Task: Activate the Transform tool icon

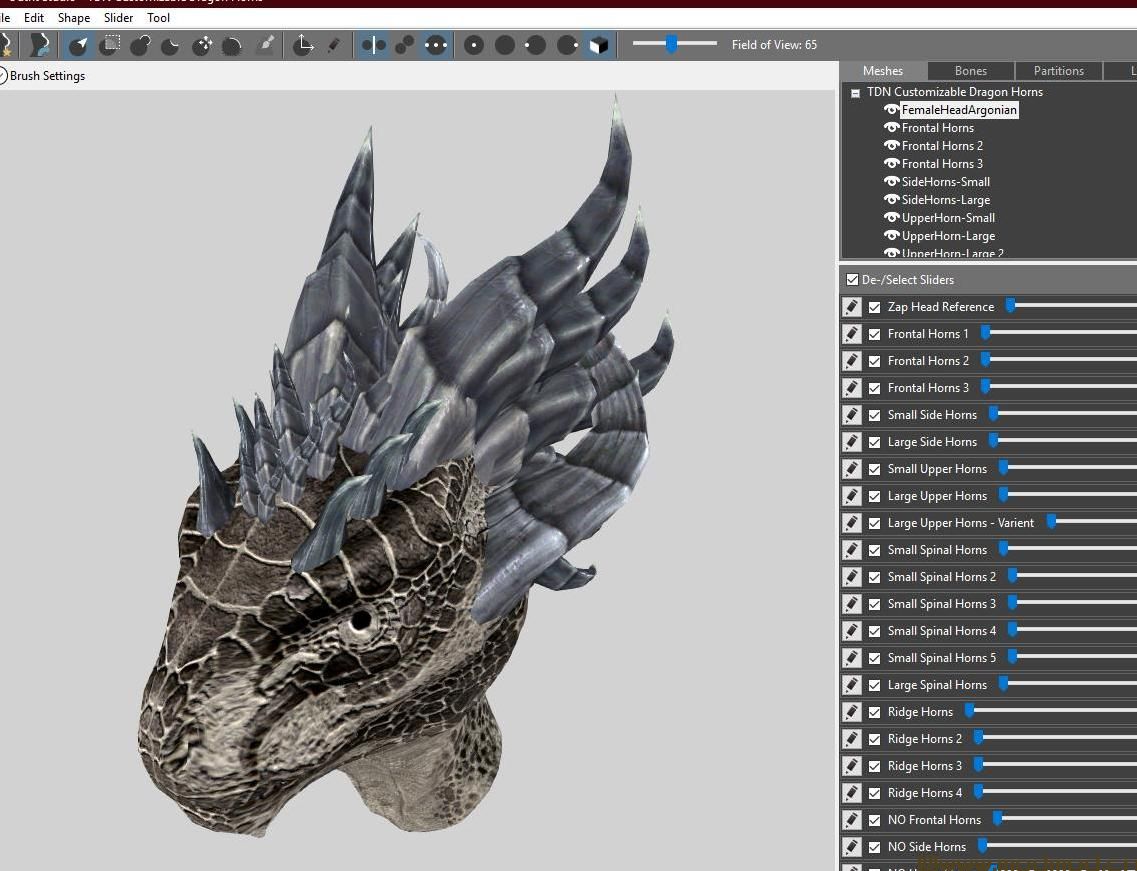Action: click(x=304, y=45)
